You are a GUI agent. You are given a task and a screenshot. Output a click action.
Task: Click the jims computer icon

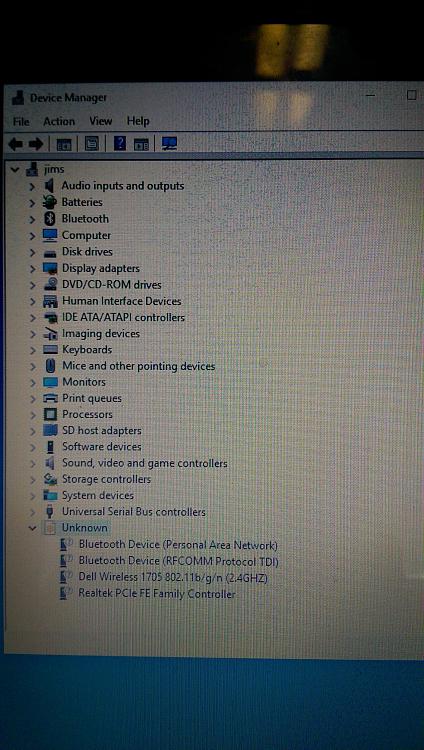click(x=32, y=169)
